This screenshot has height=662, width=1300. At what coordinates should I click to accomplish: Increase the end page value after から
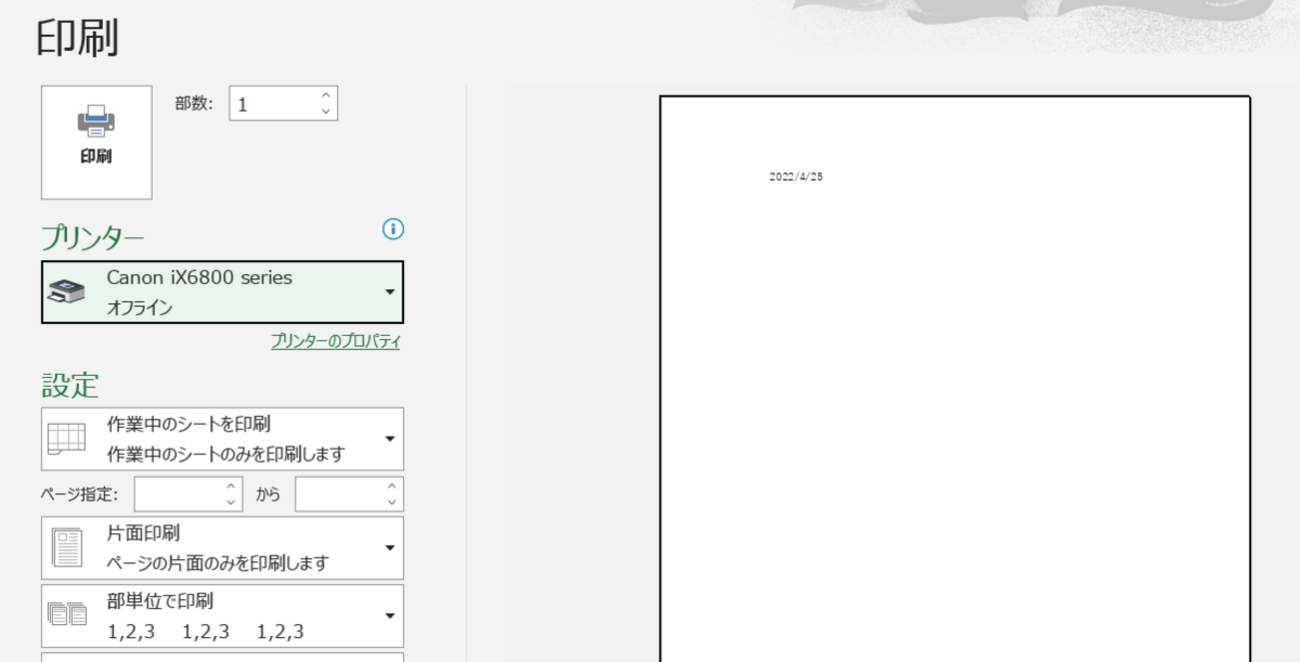tap(392, 486)
